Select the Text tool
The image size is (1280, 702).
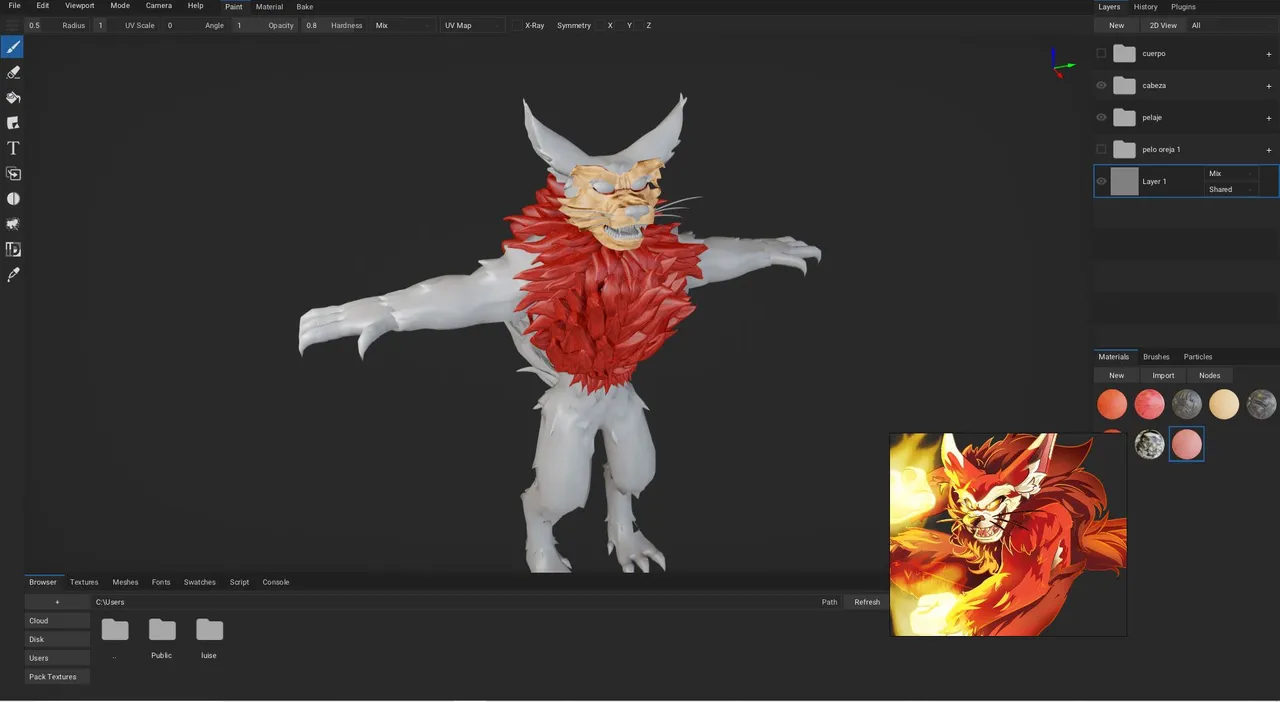[x=13, y=148]
